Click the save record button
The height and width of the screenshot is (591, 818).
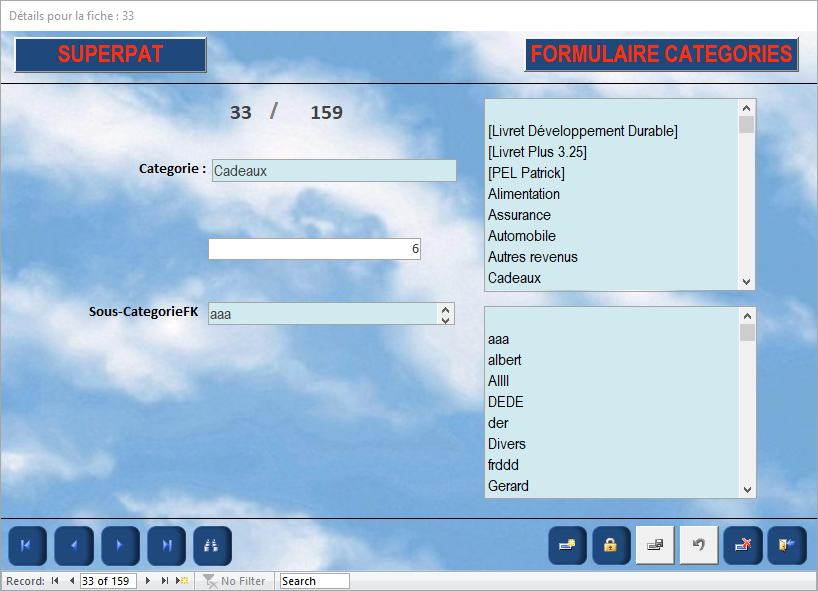[x=655, y=545]
